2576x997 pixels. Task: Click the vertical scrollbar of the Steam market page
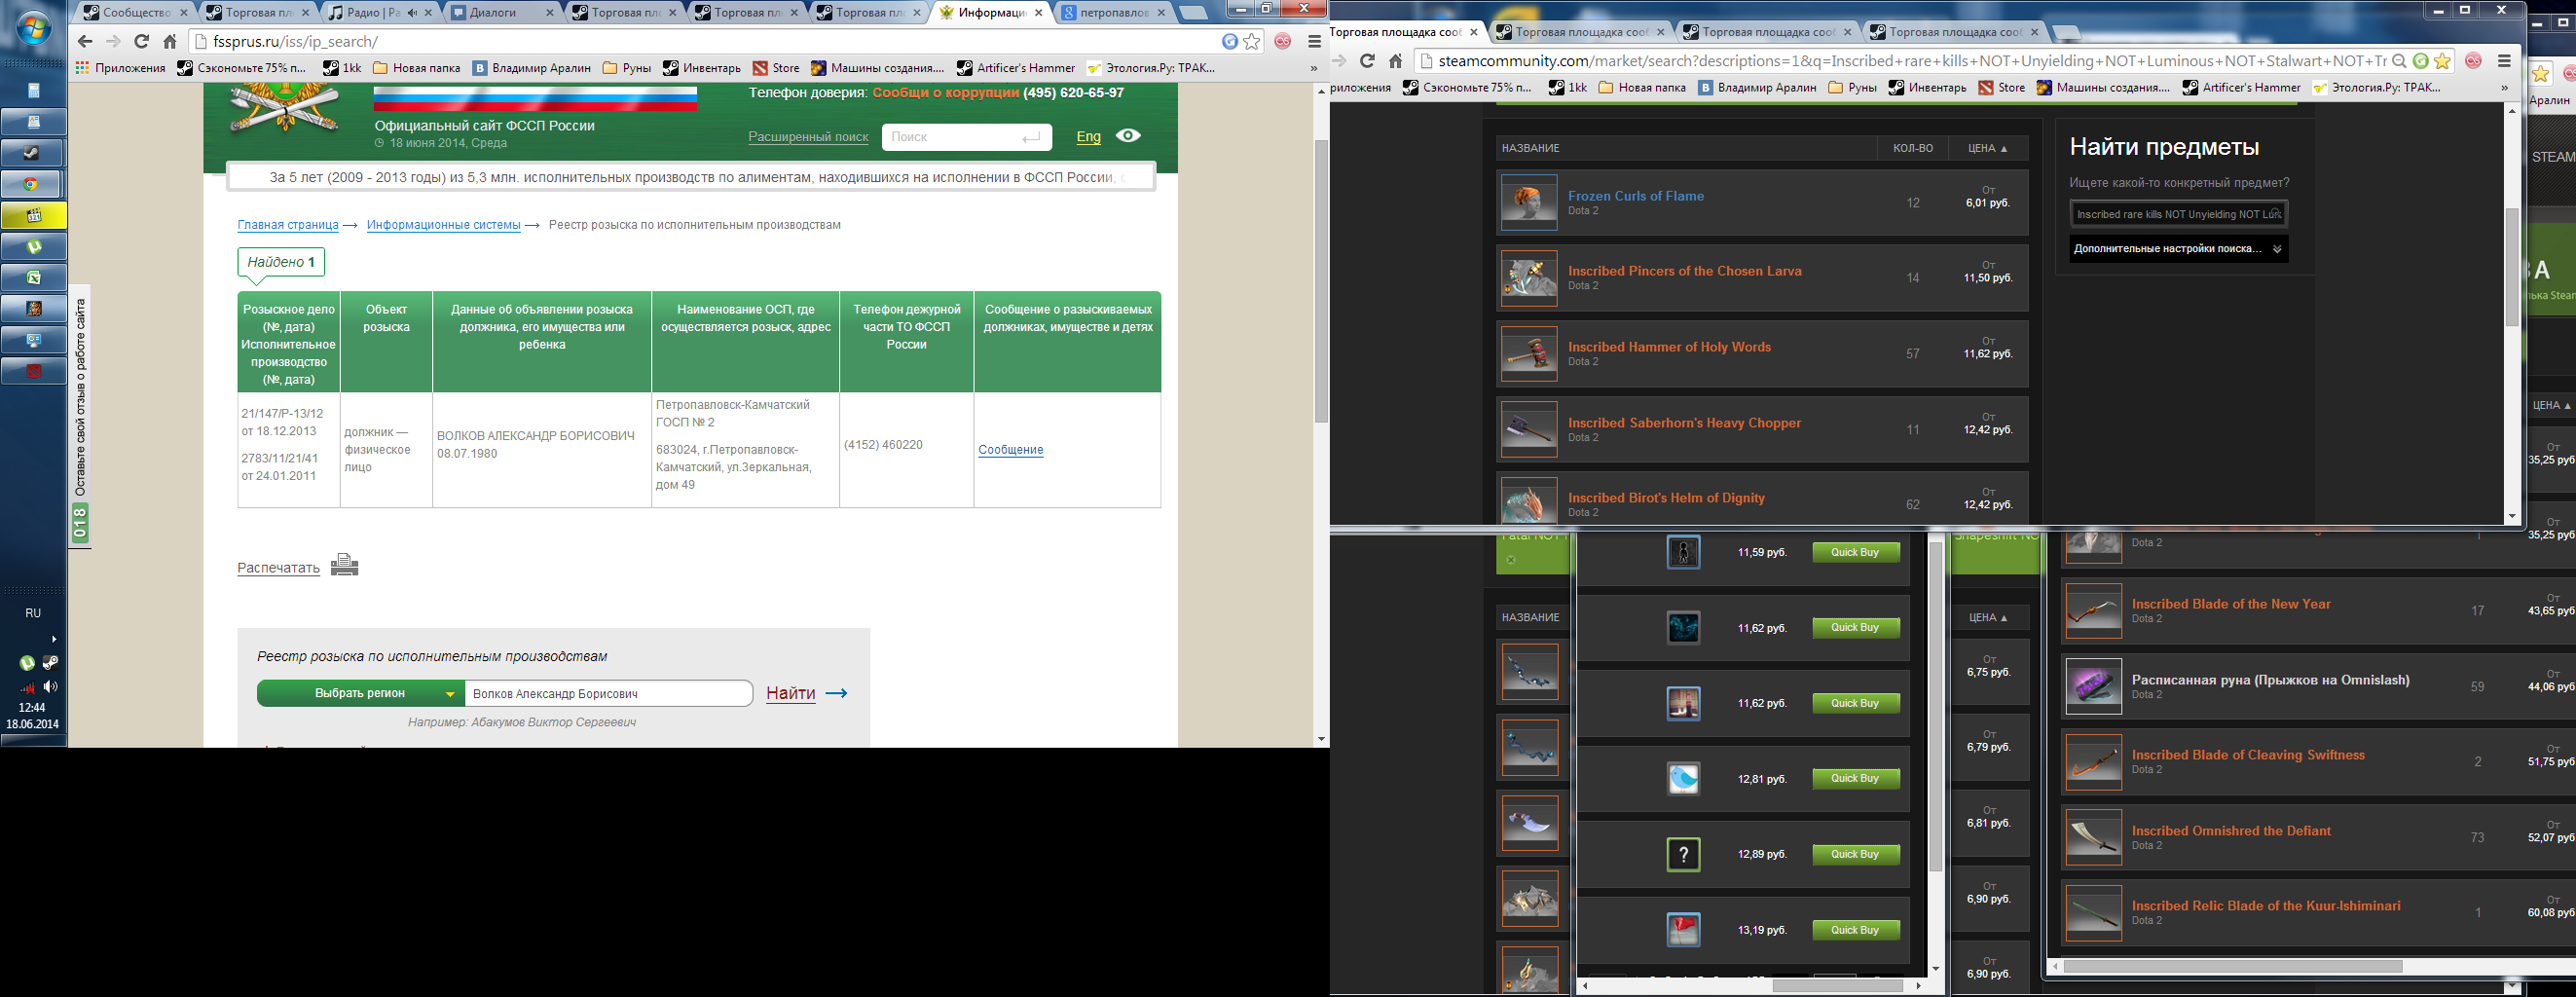pos(2512,267)
